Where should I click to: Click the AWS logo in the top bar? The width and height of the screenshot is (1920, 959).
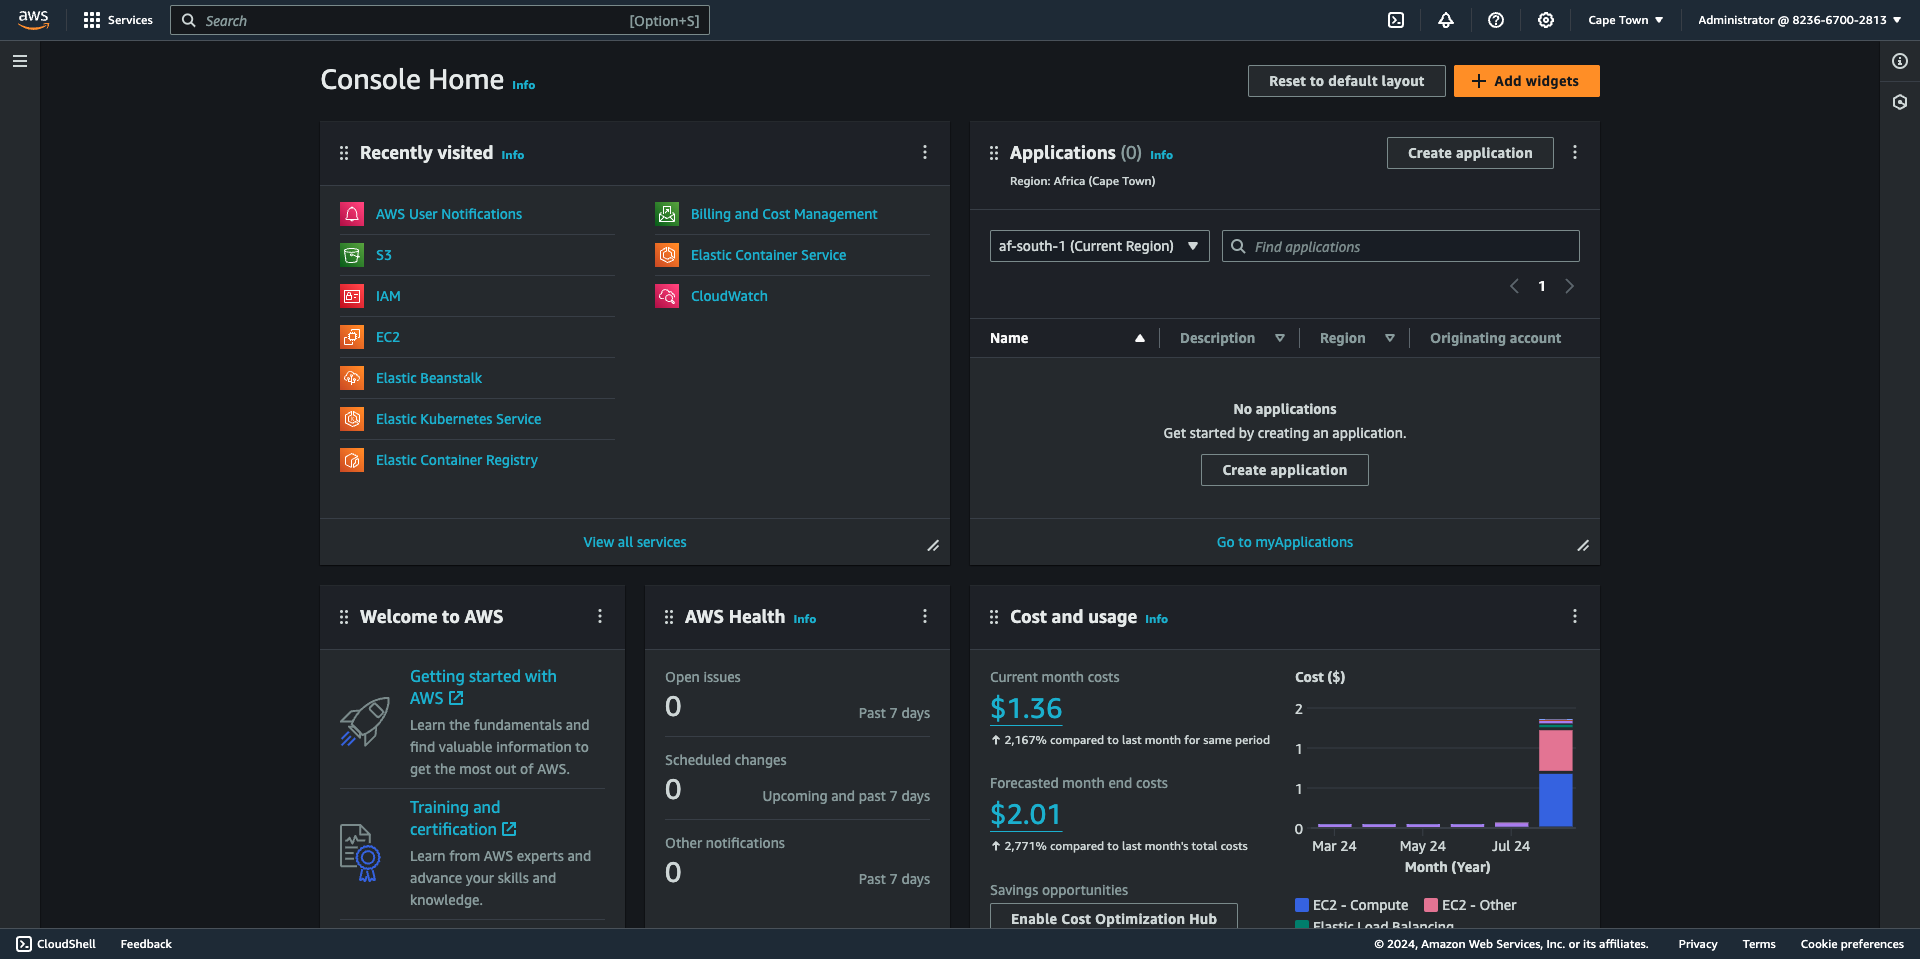(33, 20)
